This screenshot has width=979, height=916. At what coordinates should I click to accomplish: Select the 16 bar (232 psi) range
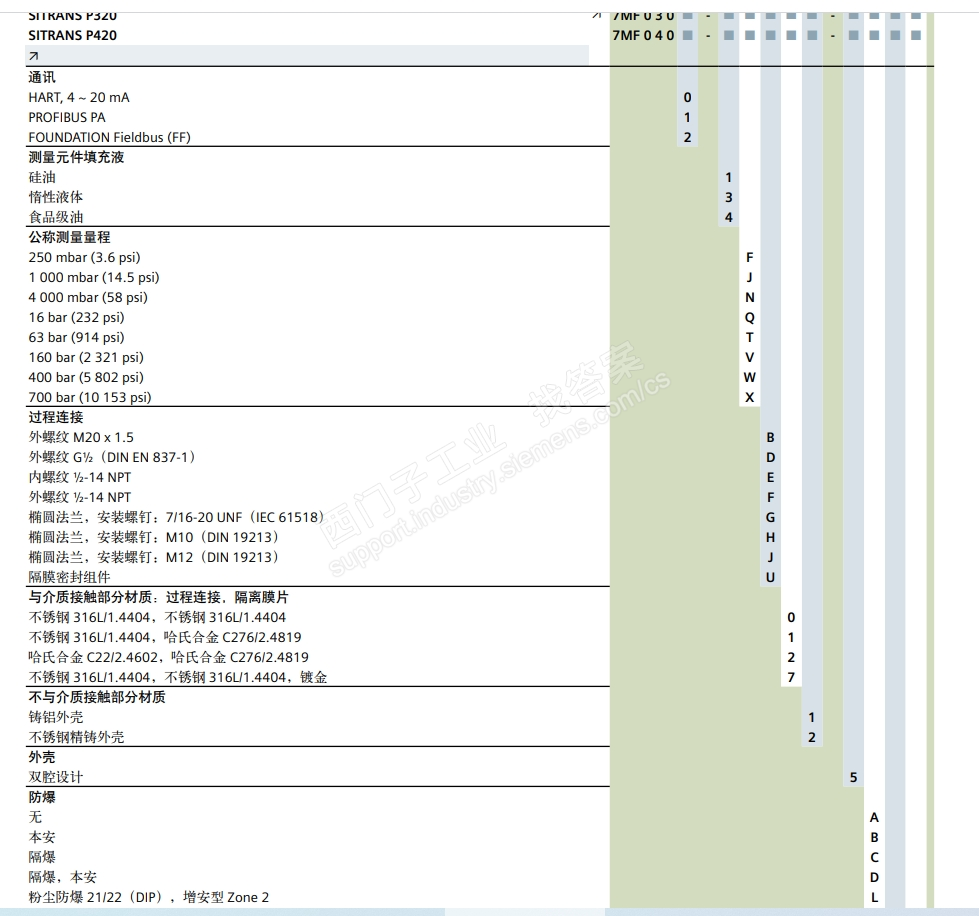pyautogui.click(x=76, y=317)
